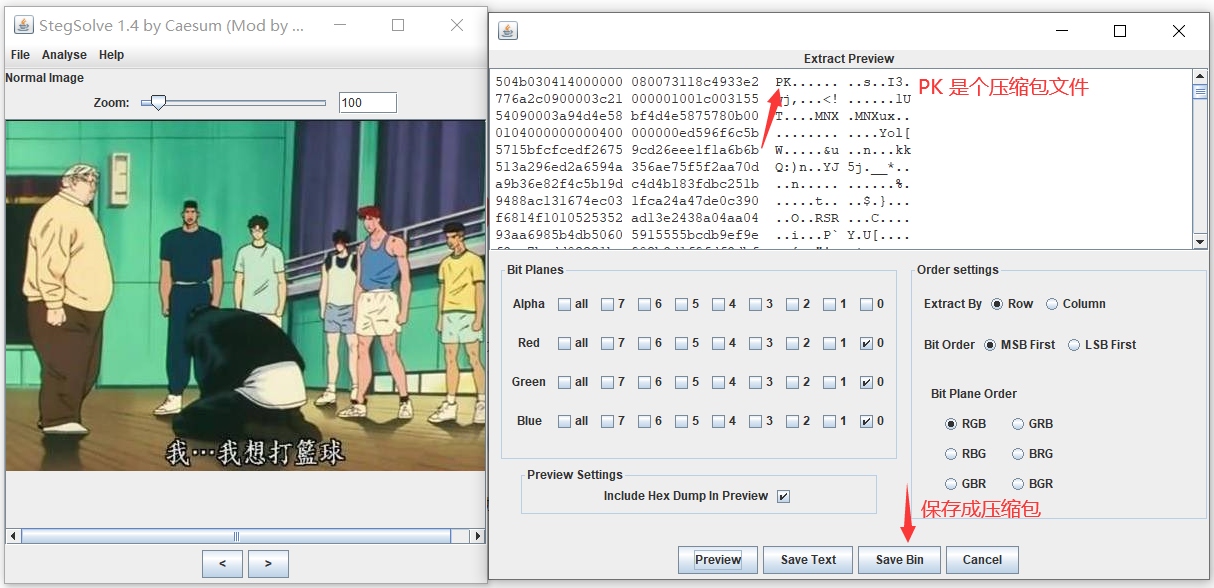
Task: Click the zoom value field showing 100
Action: pos(367,102)
